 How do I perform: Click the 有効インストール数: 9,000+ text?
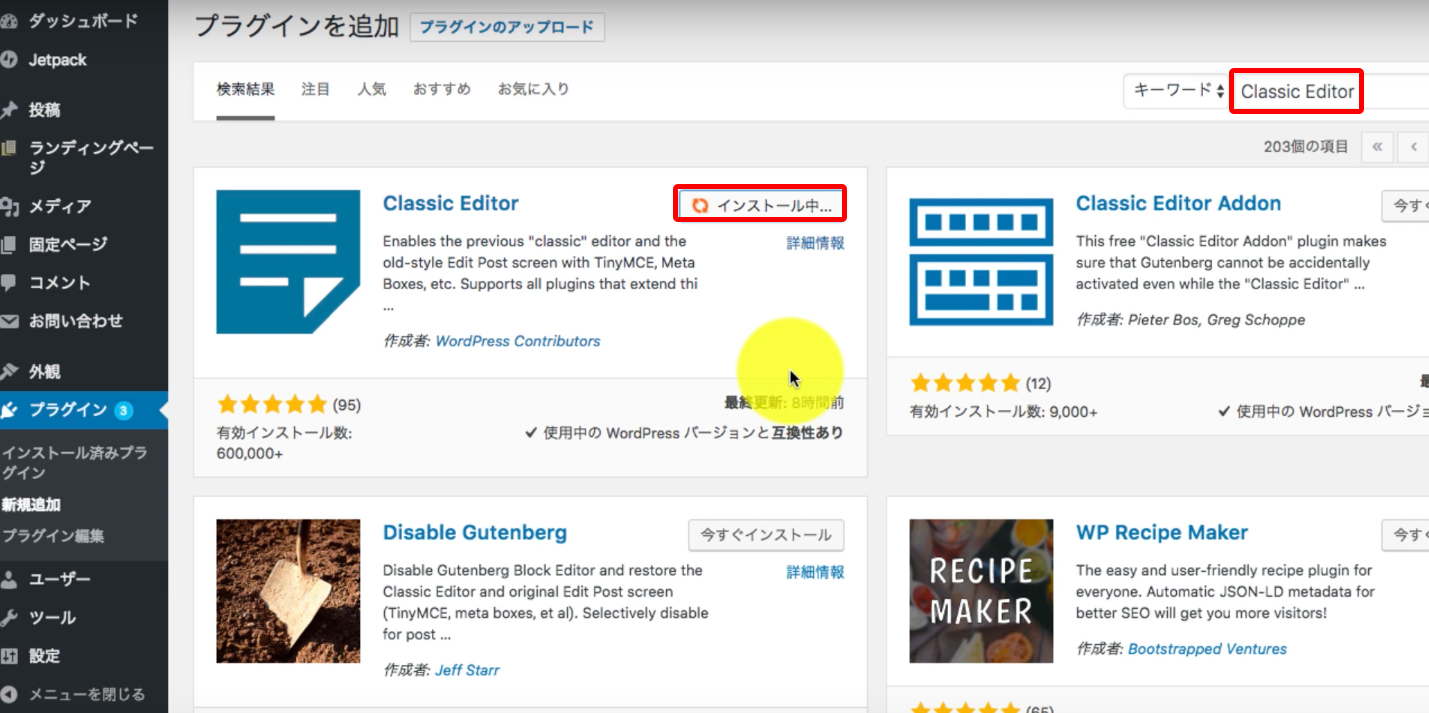click(1003, 411)
